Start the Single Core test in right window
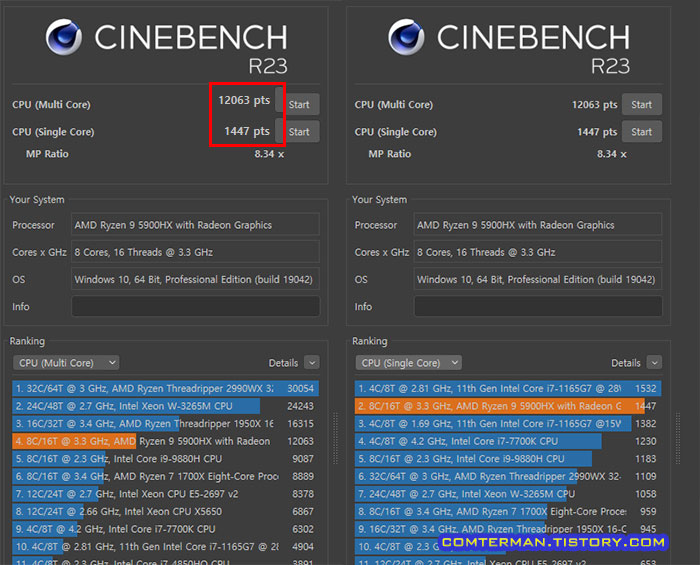 pos(642,132)
